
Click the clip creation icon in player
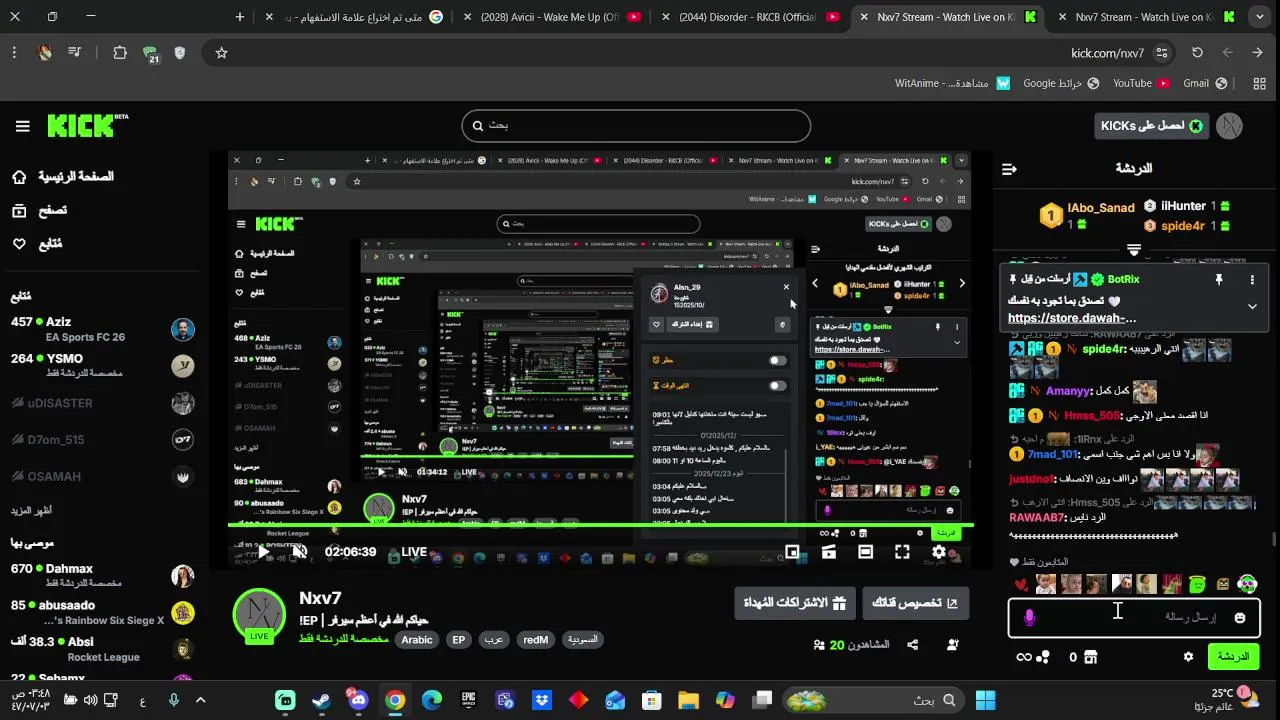(x=829, y=552)
